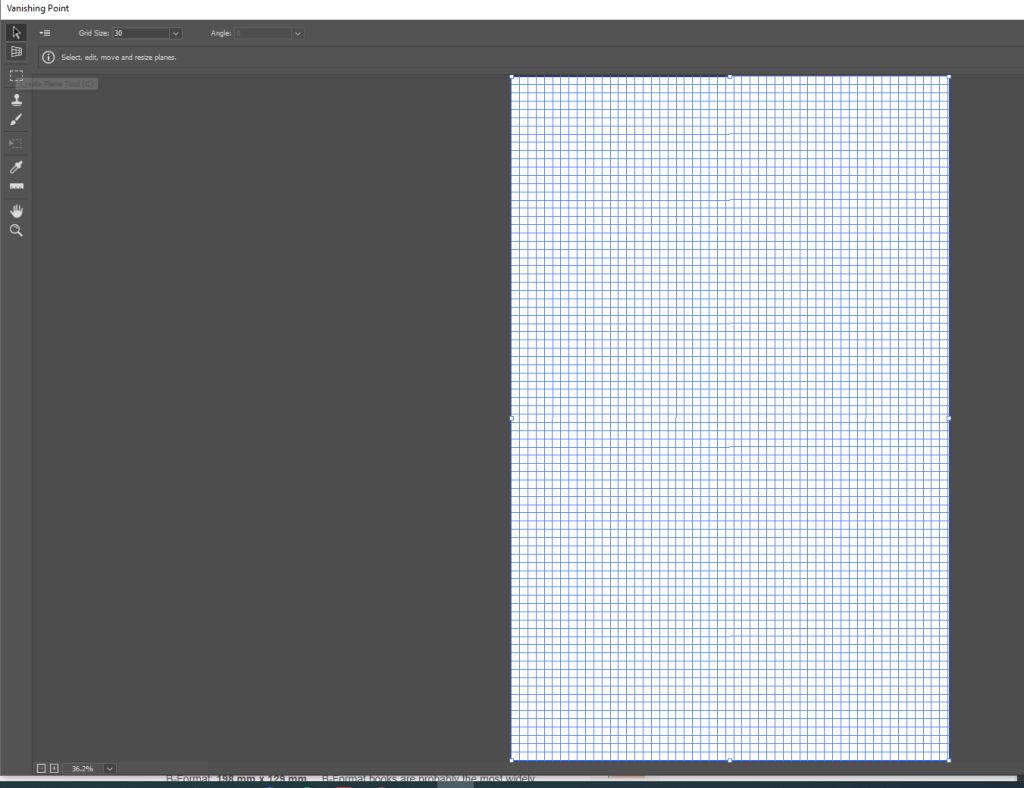
Task: Select the Transform tool
Action: point(16,143)
